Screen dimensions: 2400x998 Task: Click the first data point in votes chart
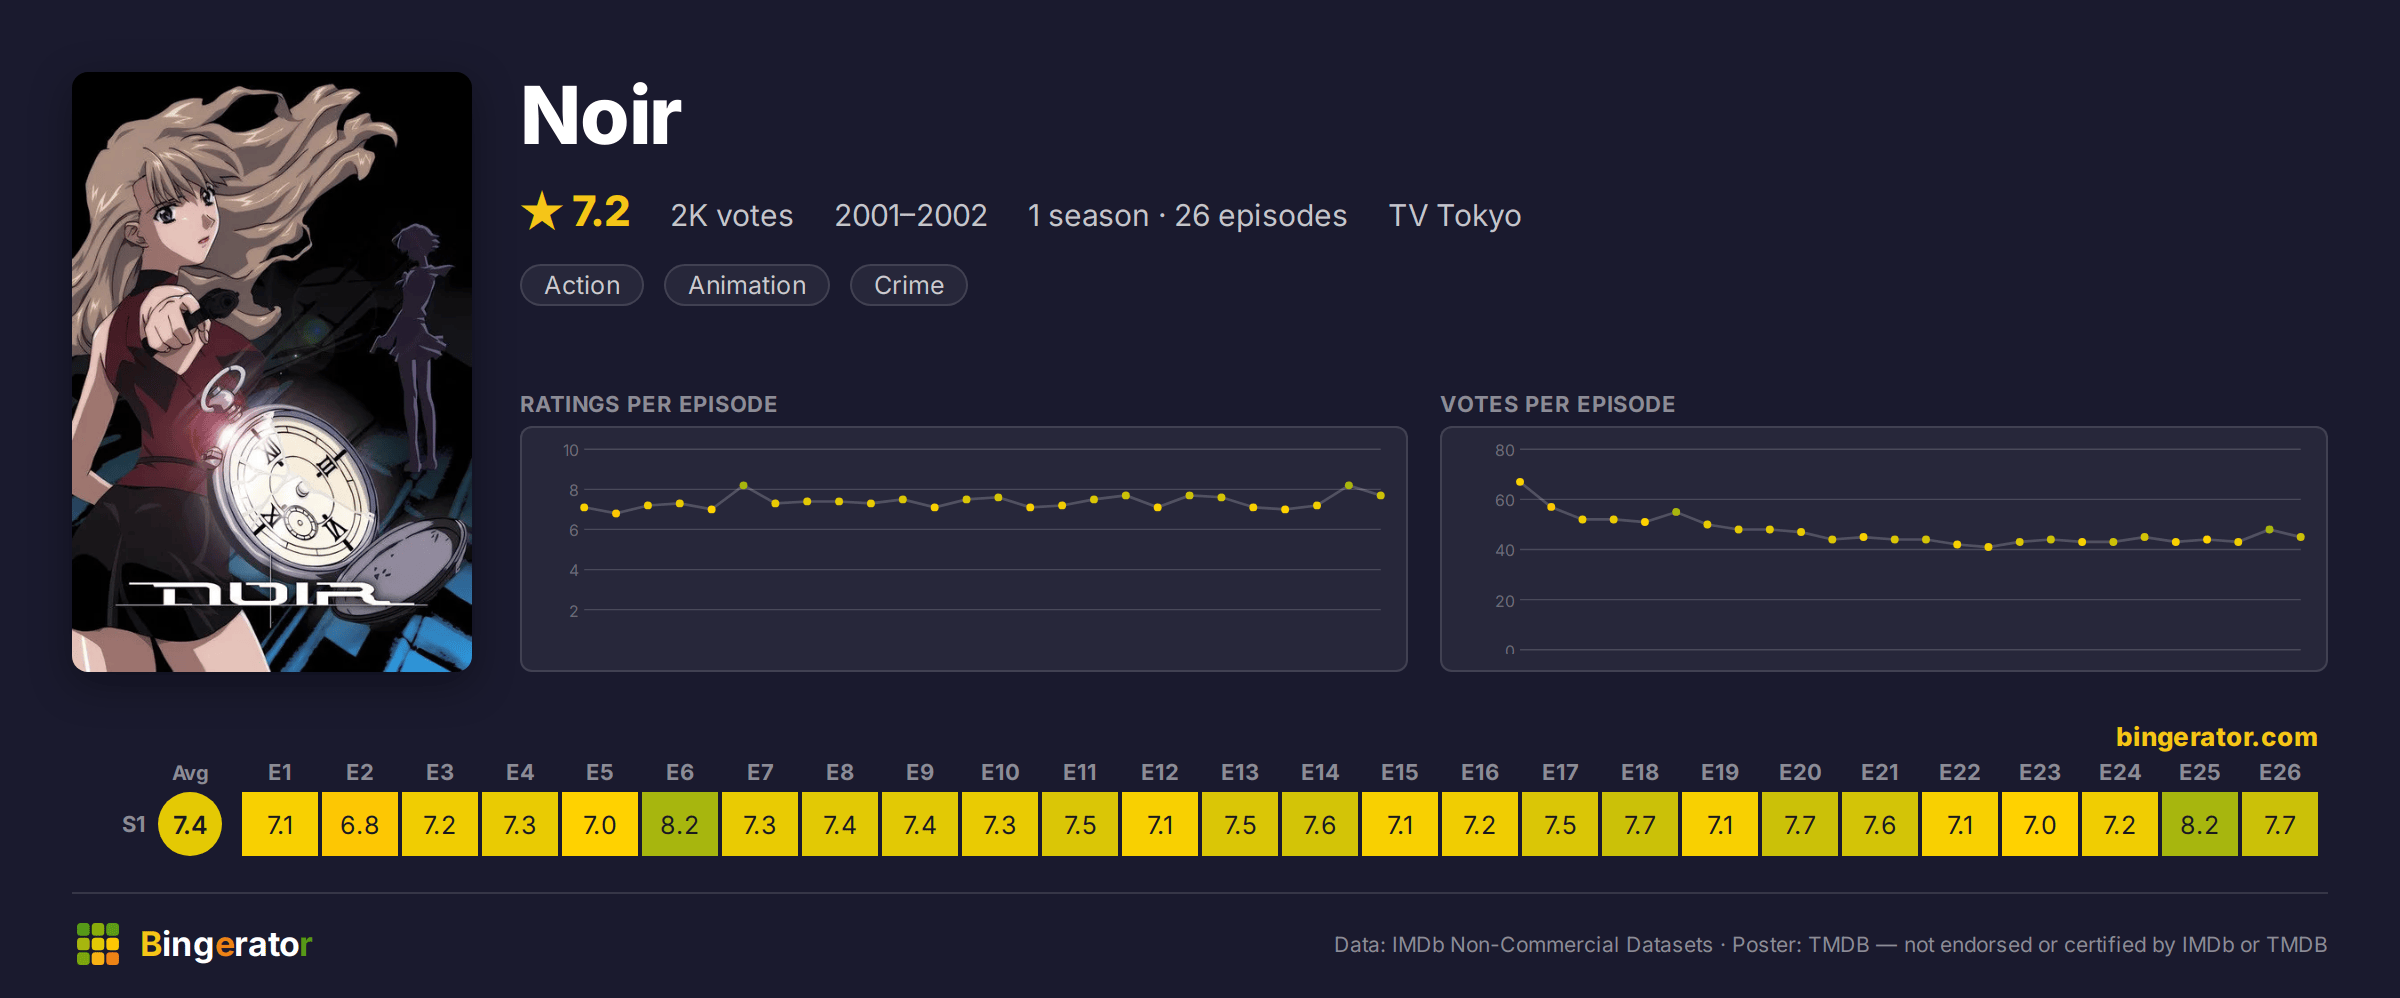[1520, 482]
